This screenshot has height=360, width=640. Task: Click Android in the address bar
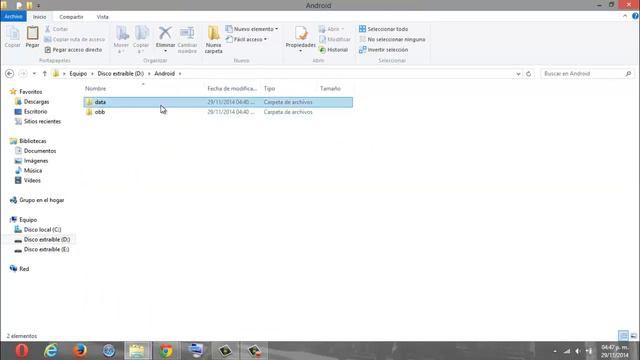(x=164, y=73)
